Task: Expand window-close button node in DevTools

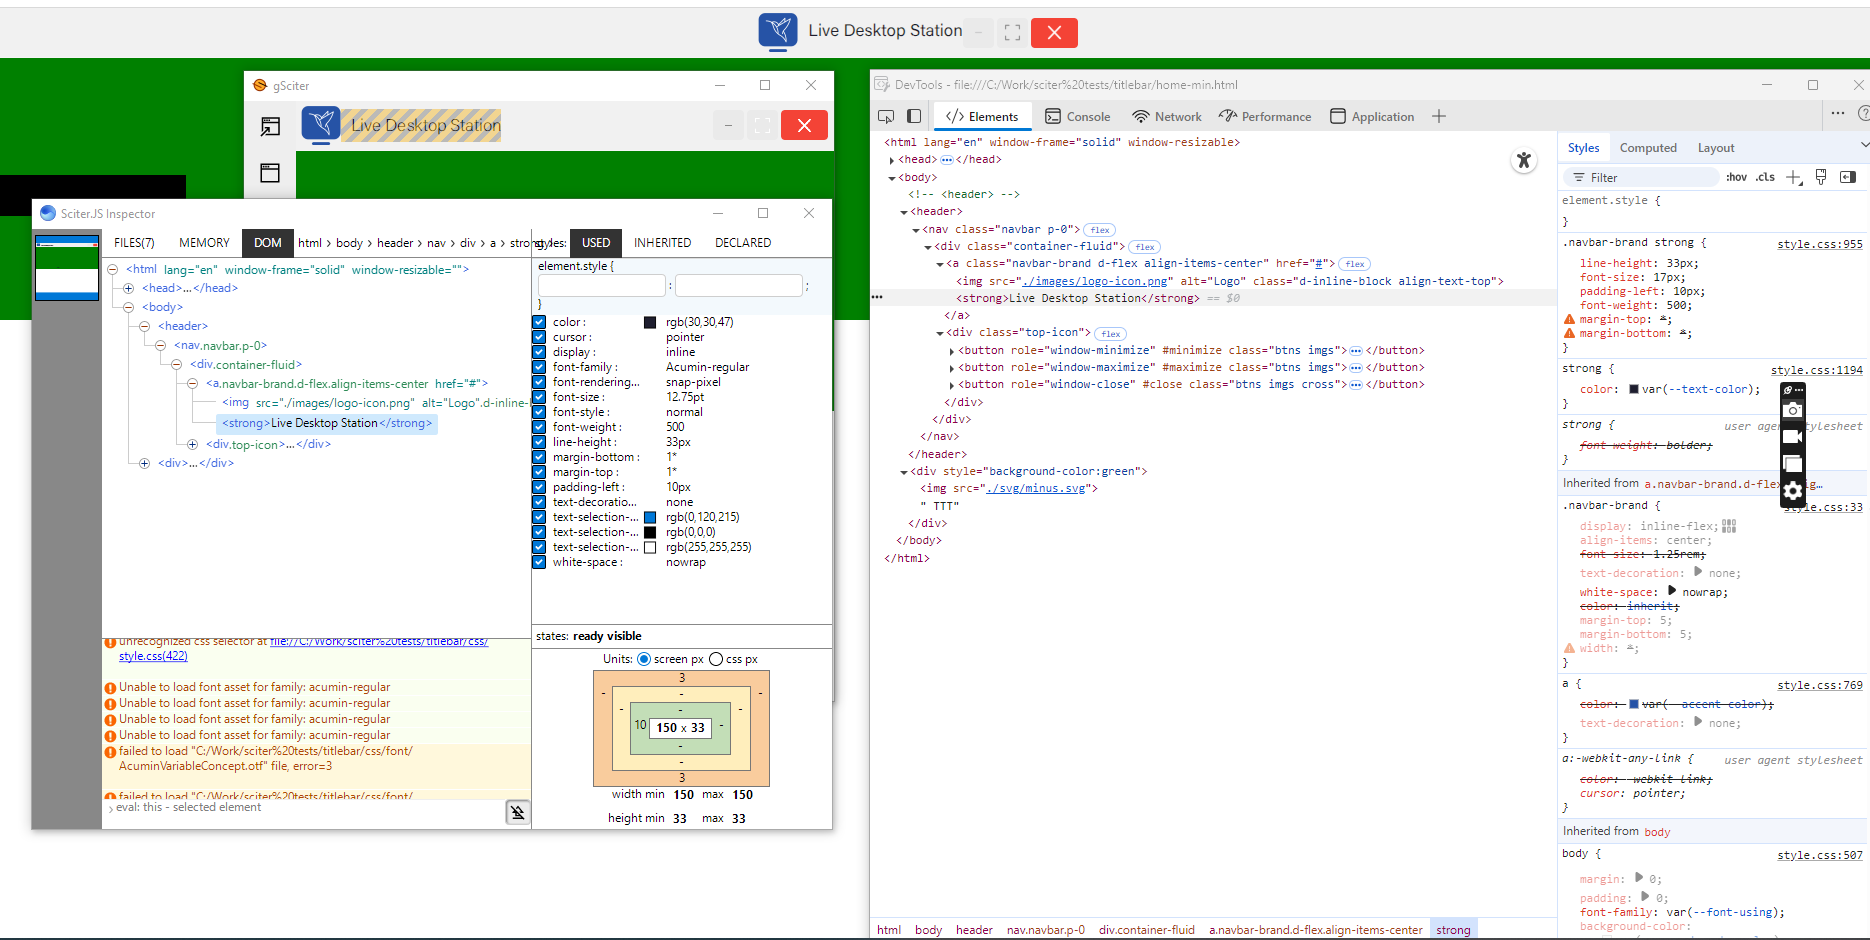Action: [951, 385]
